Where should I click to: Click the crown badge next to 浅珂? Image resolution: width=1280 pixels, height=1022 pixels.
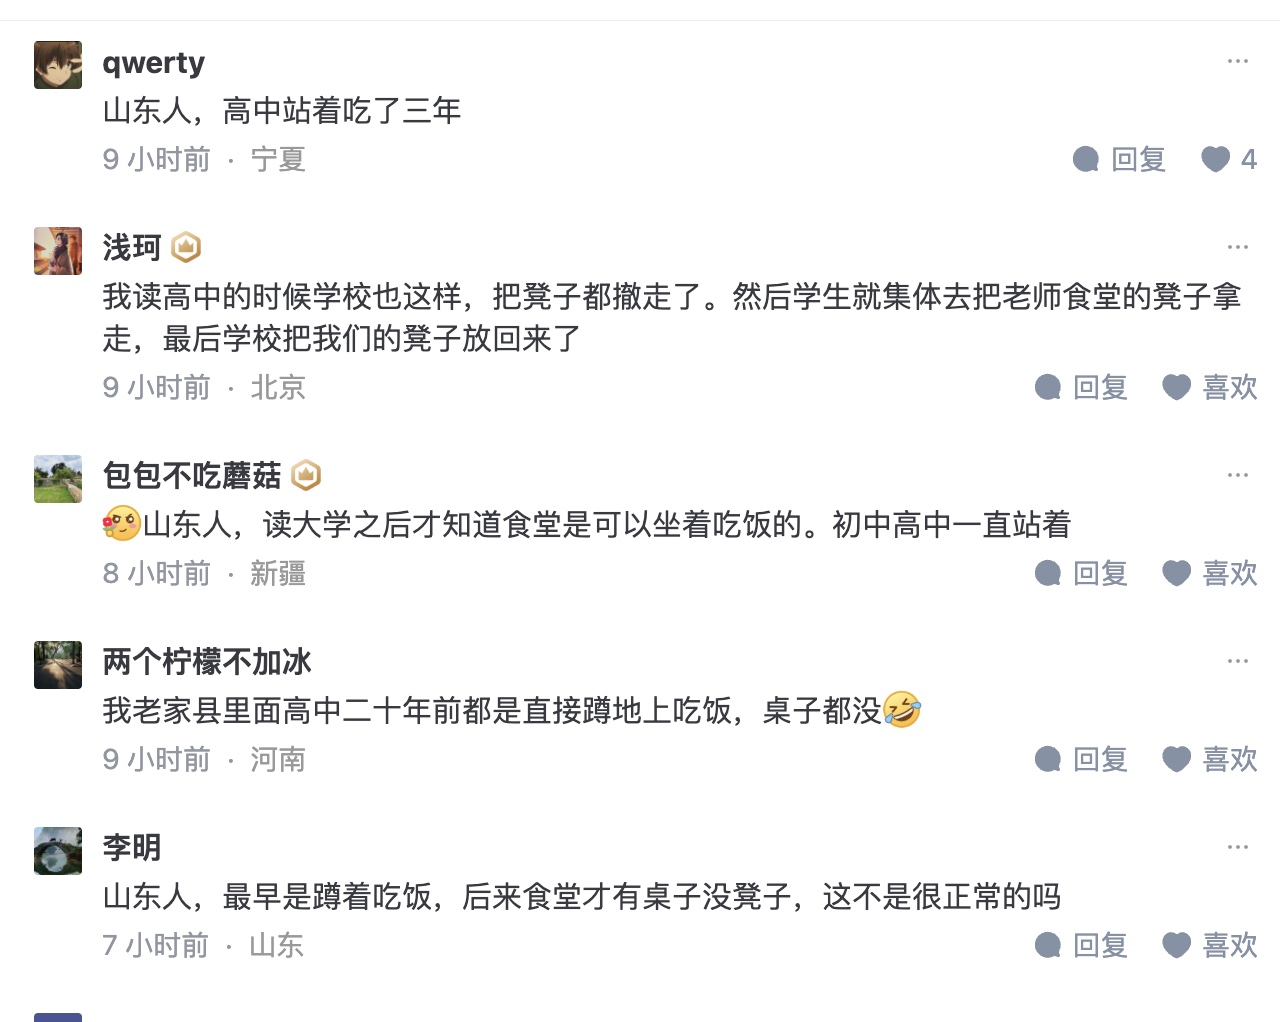[186, 247]
